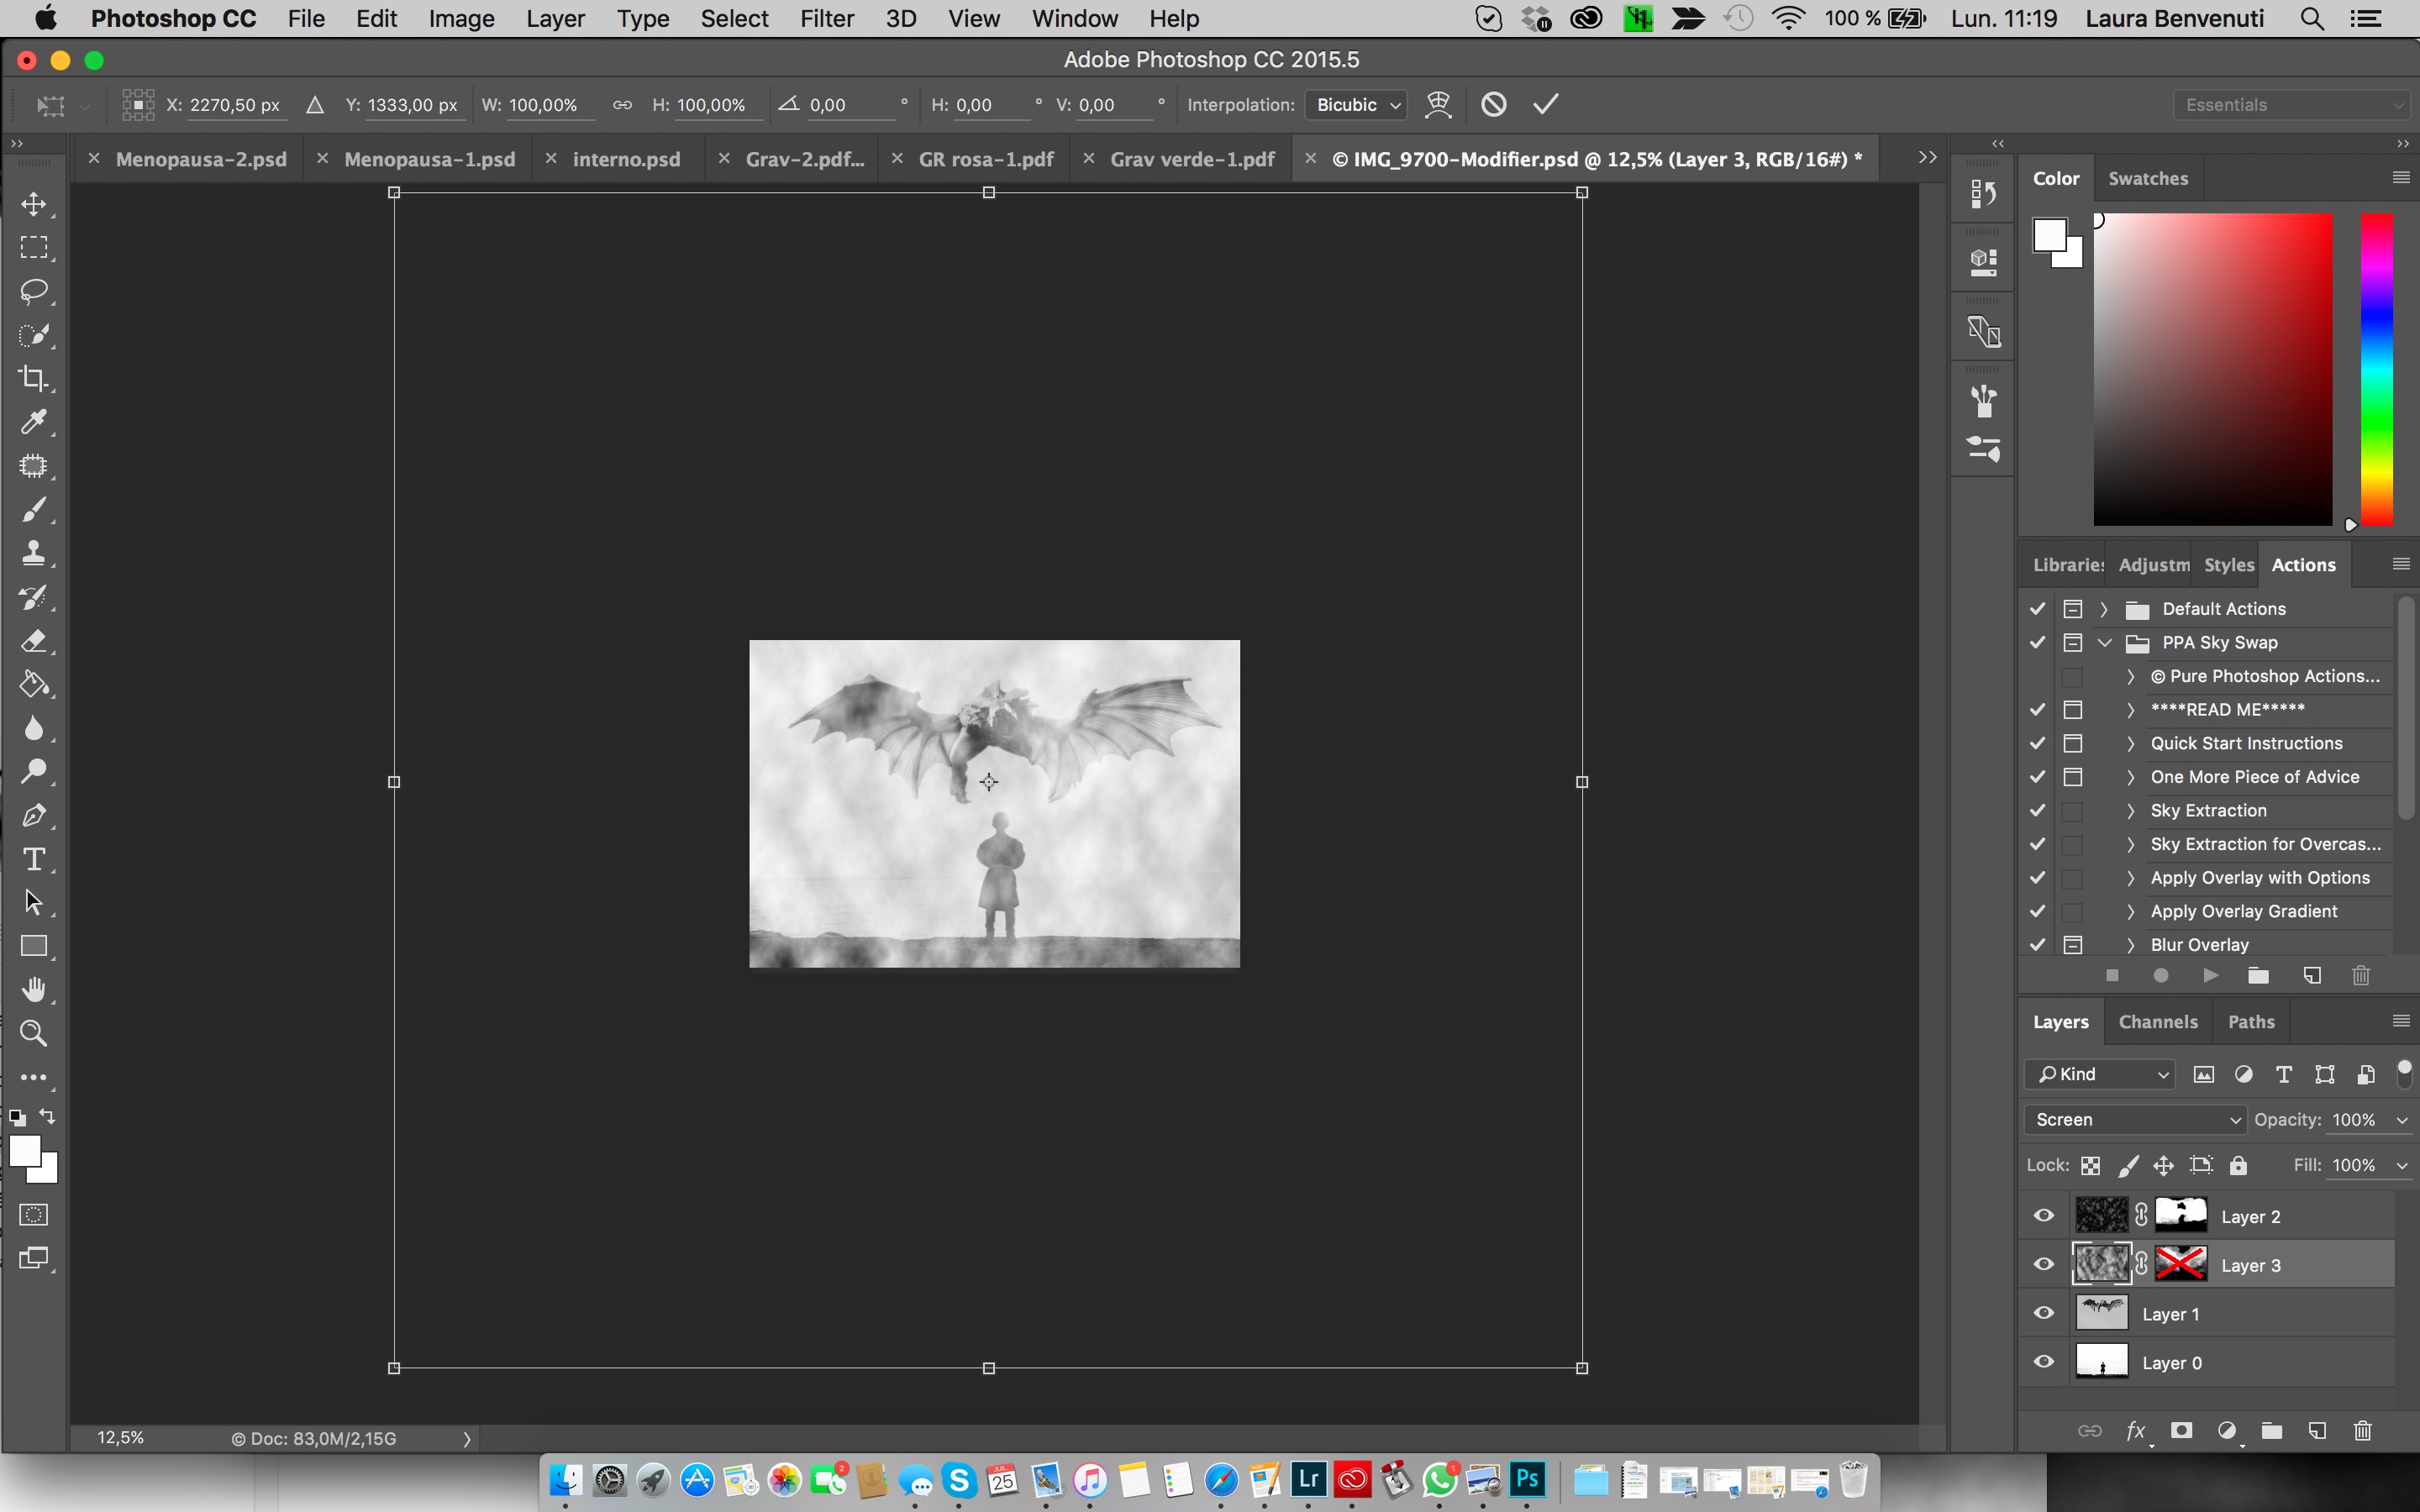The width and height of the screenshot is (2420, 1512).
Task: Open Screen blend mode dropdown
Action: pos(2135,1120)
